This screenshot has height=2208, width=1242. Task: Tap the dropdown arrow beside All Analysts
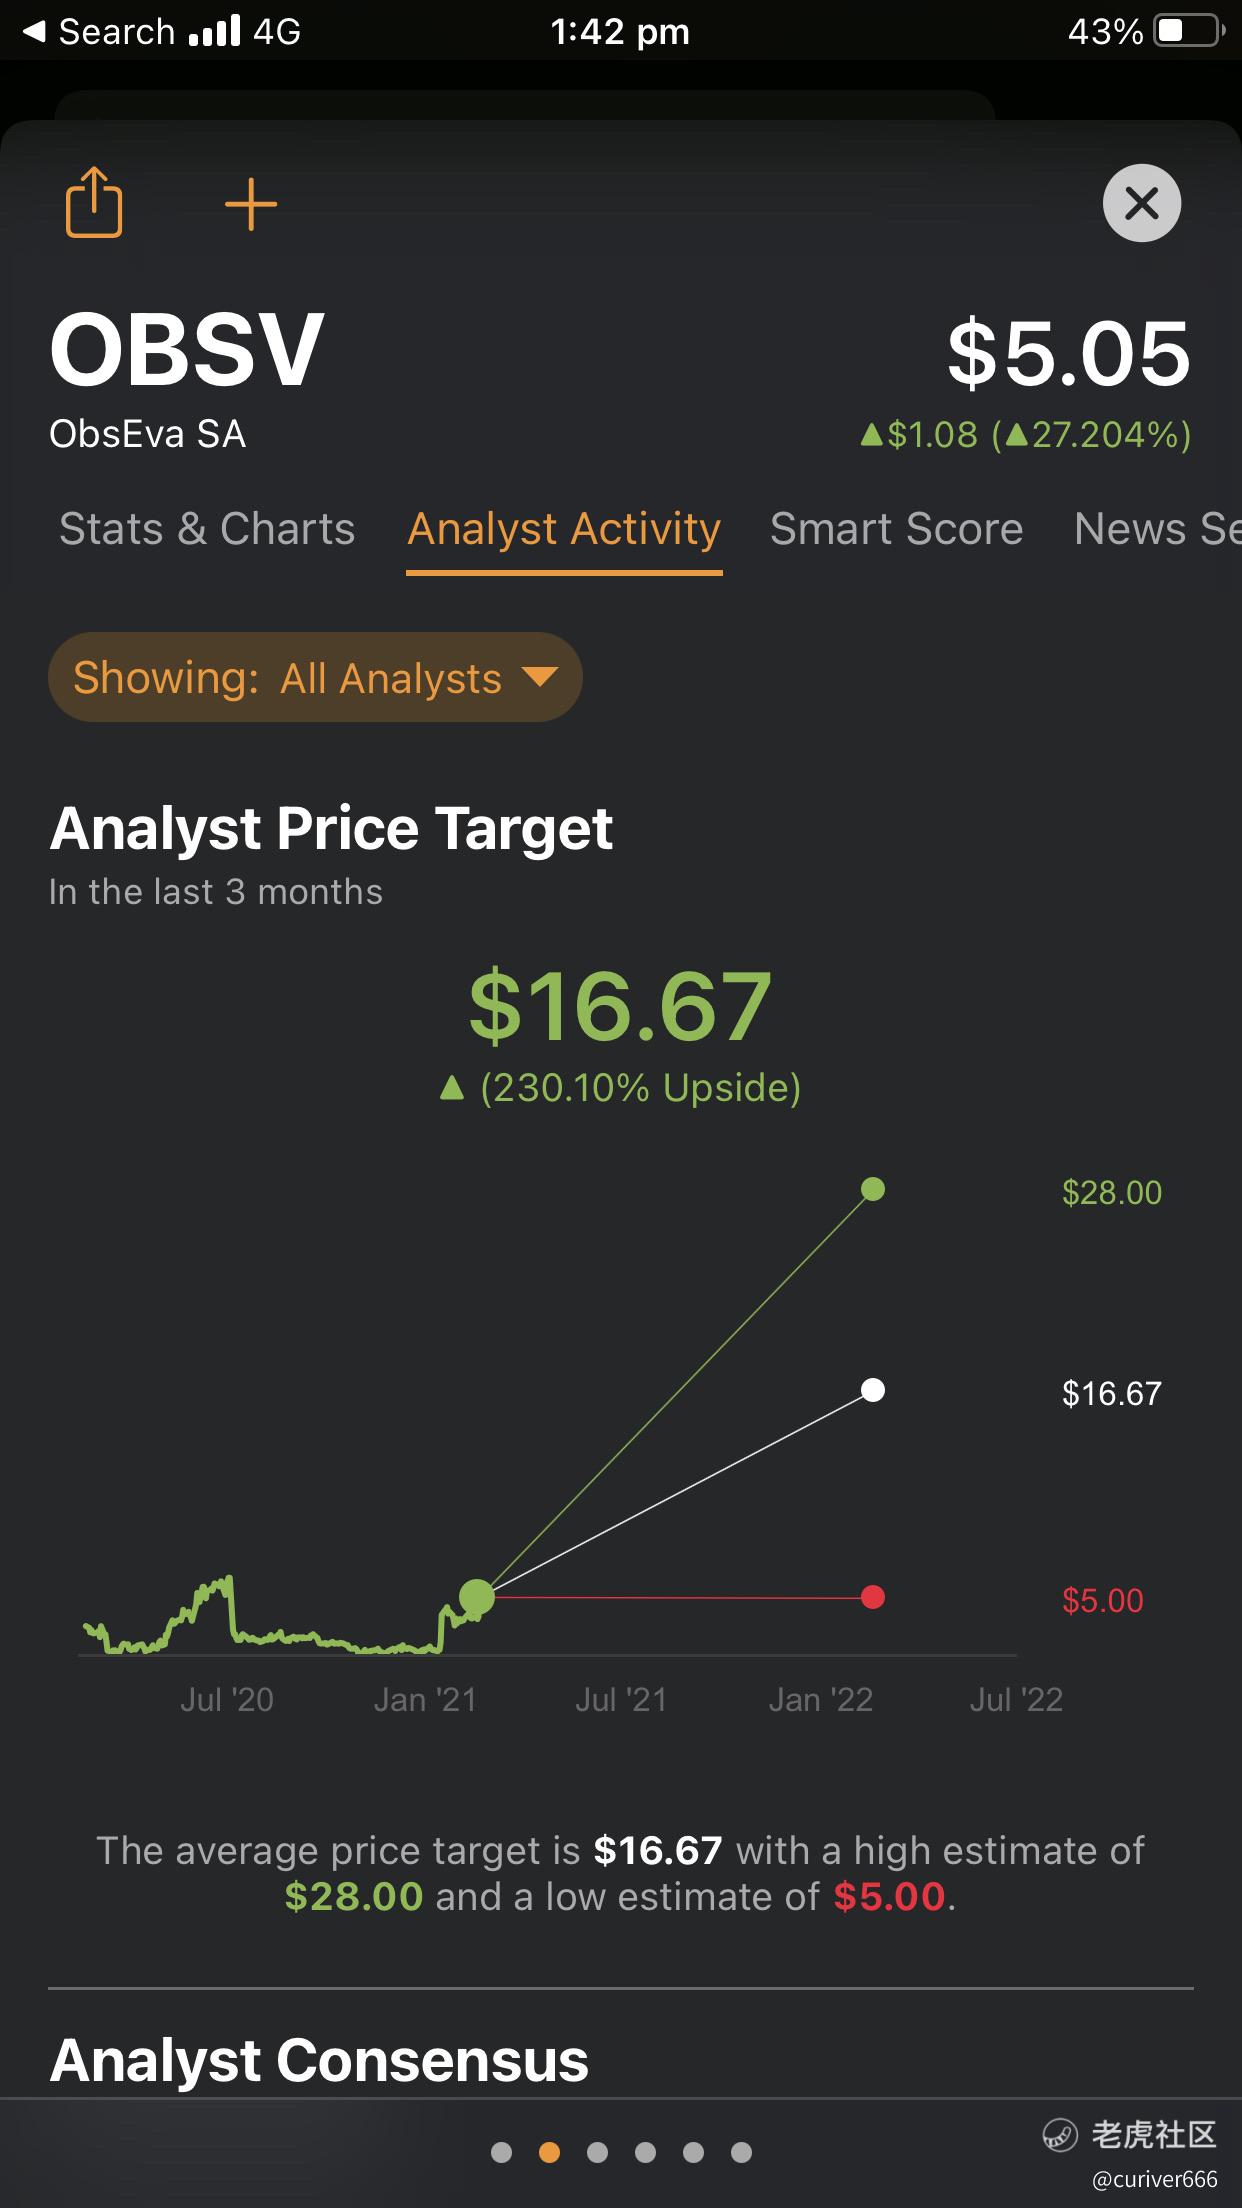pos(539,677)
